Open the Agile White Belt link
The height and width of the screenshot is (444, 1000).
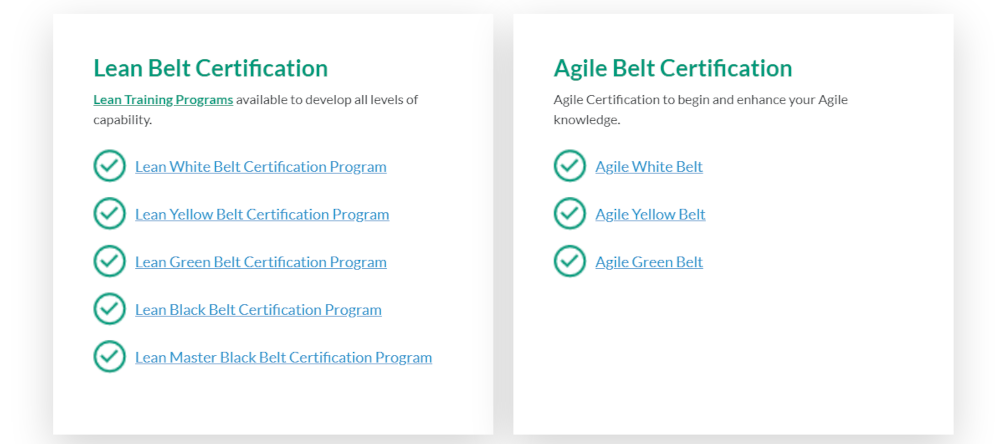[649, 166]
